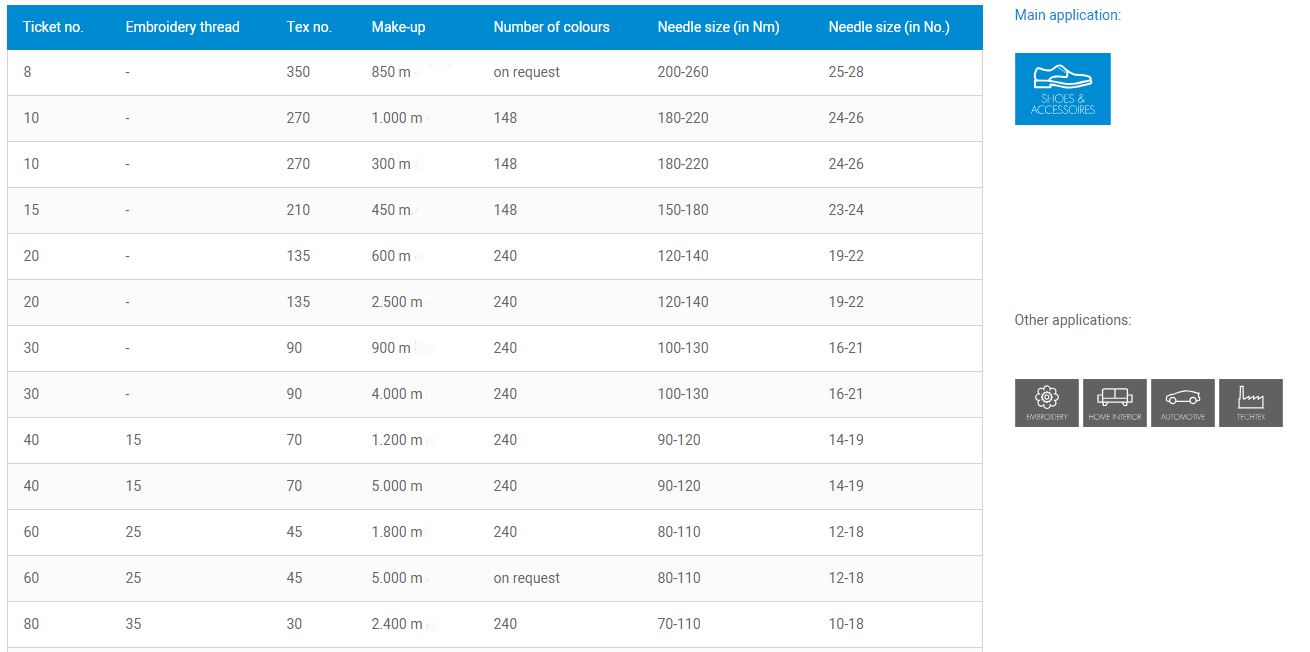The image size is (1310, 652).
Task: Click the Main application label
Action: pyautogui.click(x=1068, y=15)
